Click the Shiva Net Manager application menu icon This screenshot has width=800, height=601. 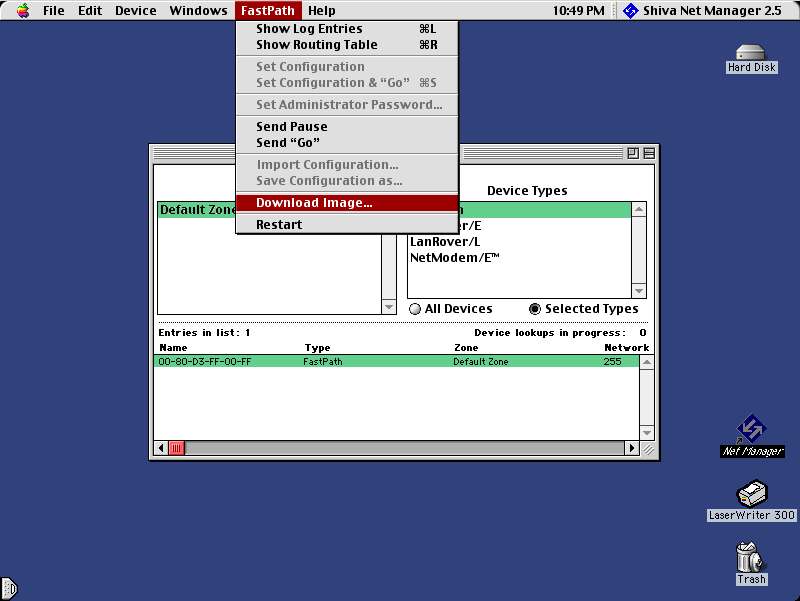tap(630, 11)
